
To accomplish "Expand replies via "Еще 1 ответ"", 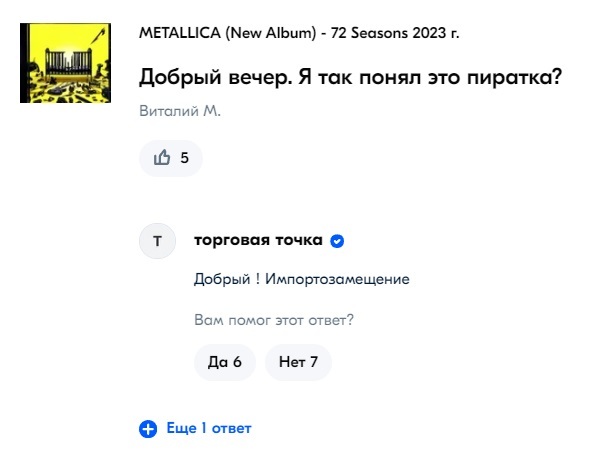I will [208, 429].
